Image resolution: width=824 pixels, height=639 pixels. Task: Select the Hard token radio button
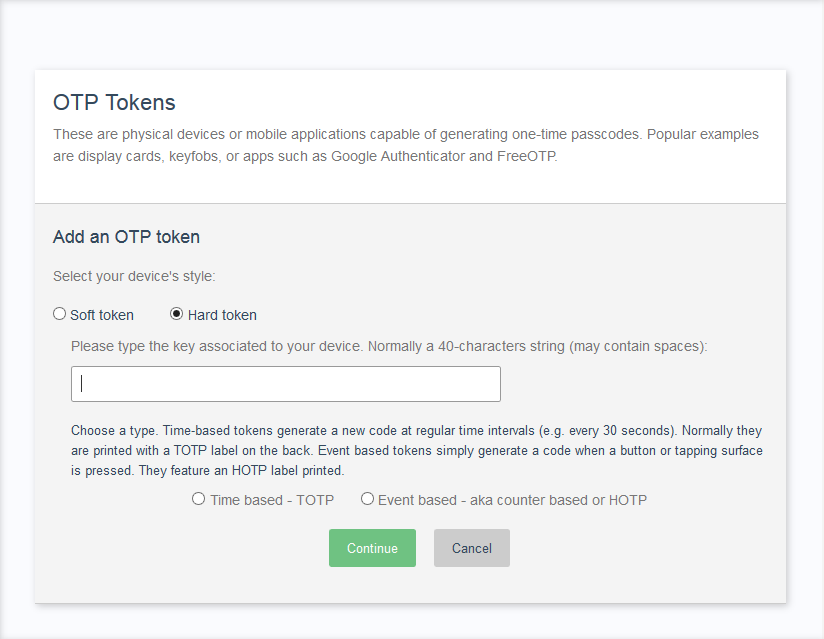click(176, 313)
